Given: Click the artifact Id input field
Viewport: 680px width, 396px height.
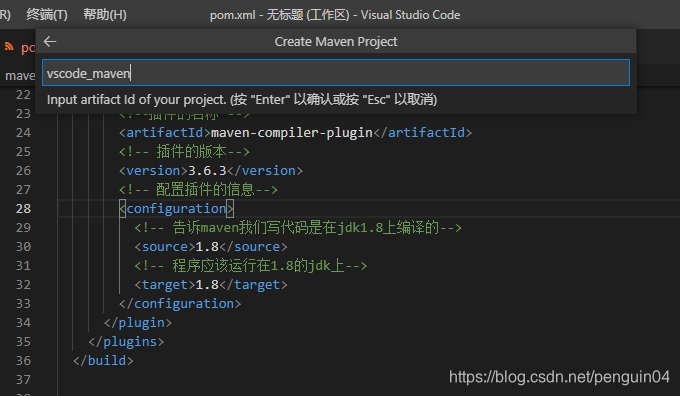Looking at the screenshot, I should pos(336,73).
